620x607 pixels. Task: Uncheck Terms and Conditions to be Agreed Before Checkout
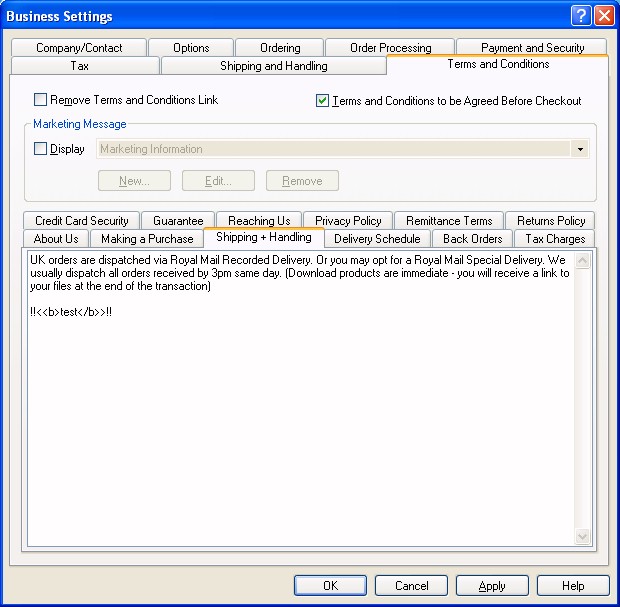322,100
